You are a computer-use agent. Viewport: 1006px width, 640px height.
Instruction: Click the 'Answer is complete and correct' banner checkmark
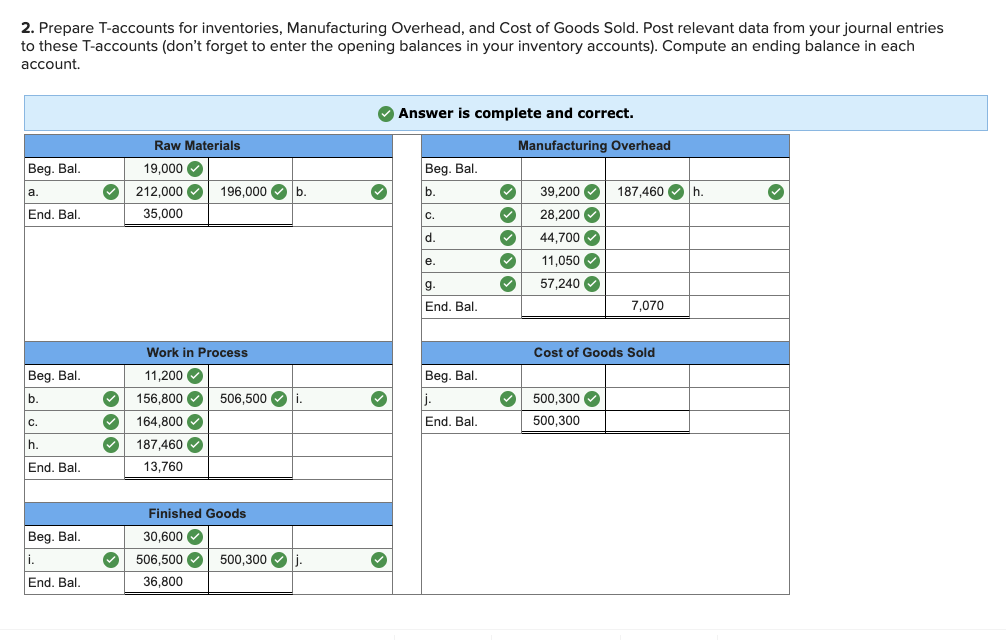pyautogui.click(x=386, y=113)
